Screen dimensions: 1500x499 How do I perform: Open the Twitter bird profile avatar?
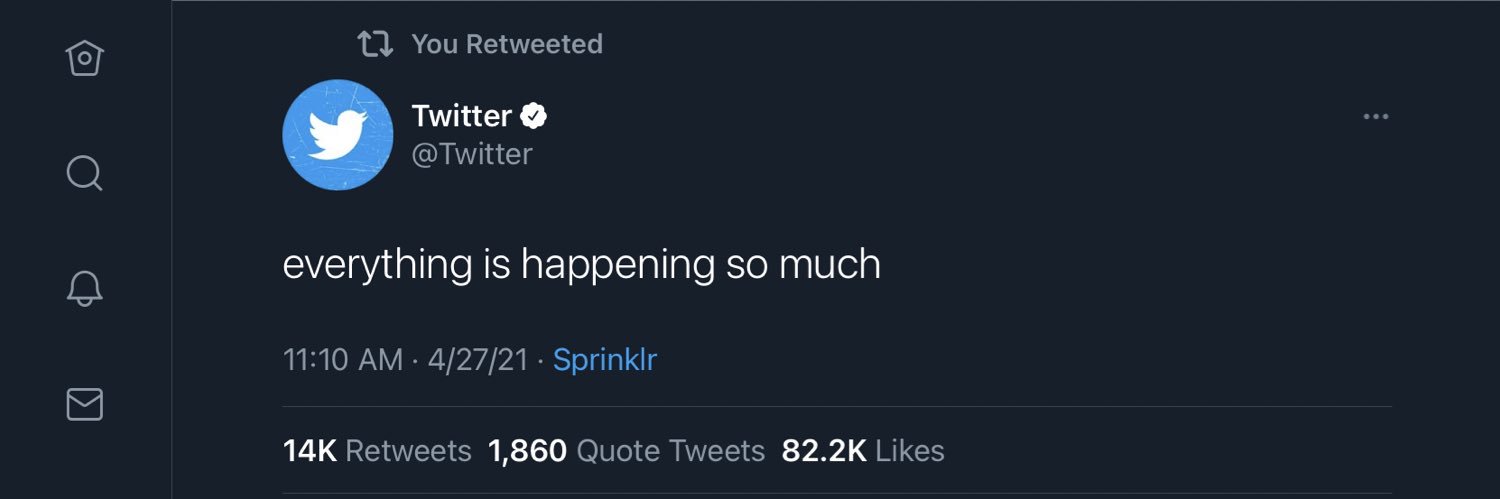[338, 135]
